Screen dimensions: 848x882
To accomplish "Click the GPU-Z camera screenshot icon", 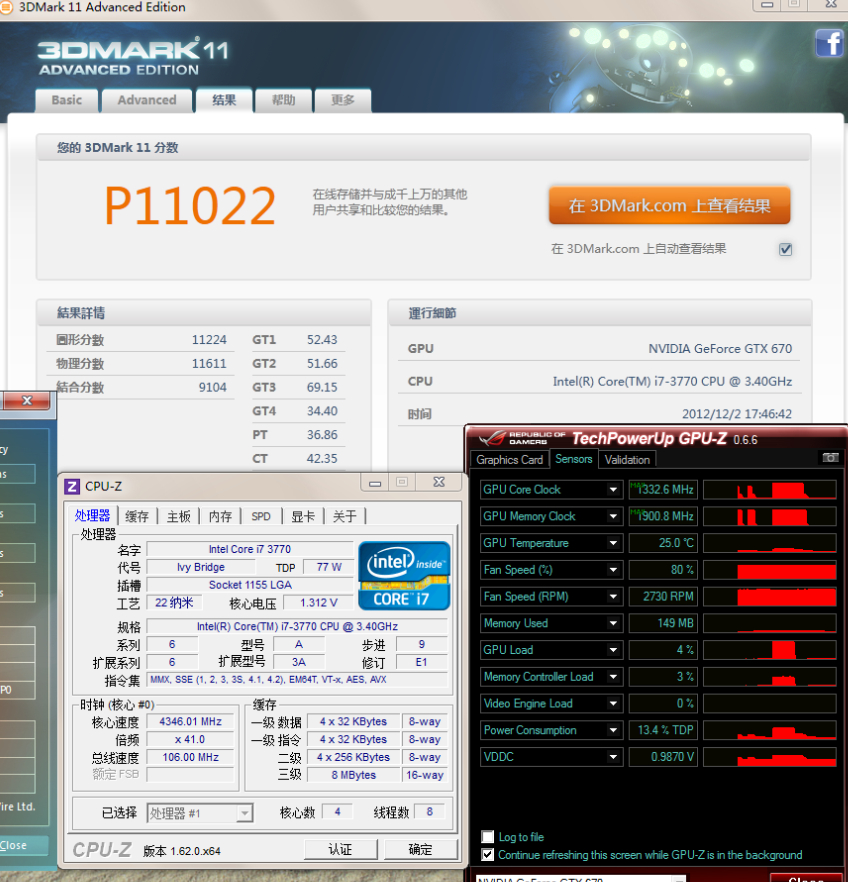I will pyautogui.click(x=830, y=458).
